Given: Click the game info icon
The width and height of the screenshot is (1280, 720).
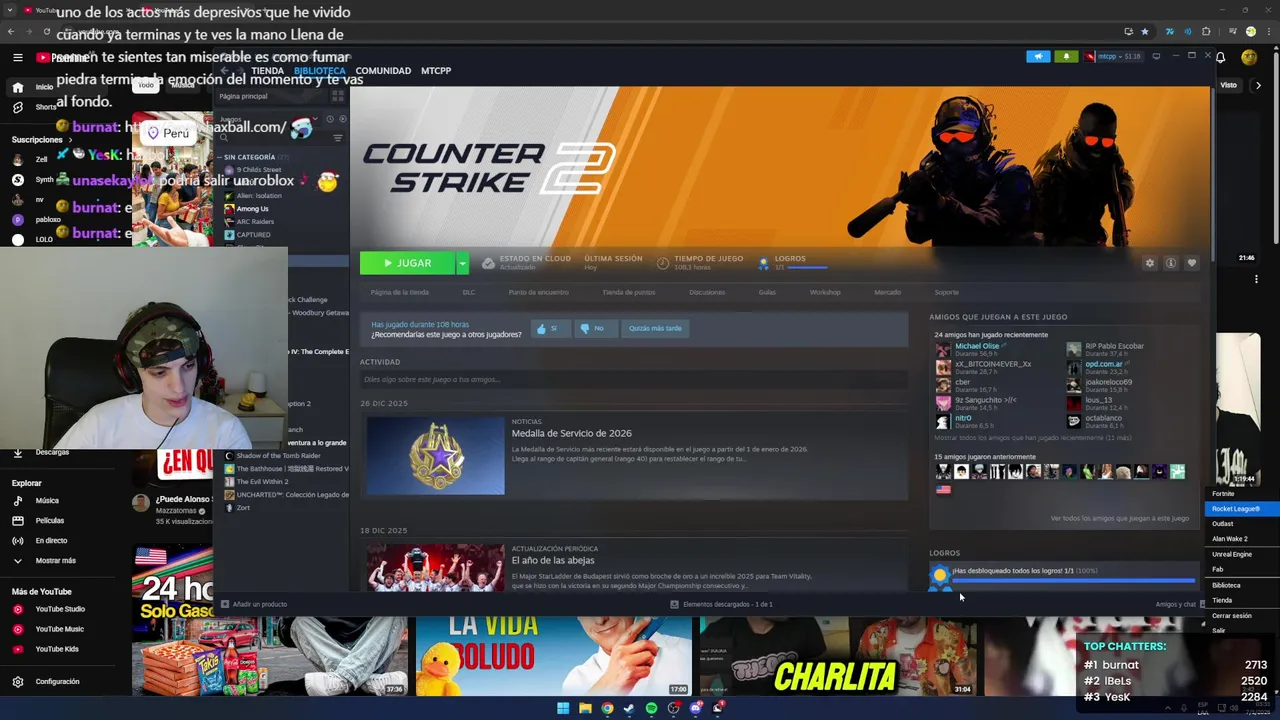Looking at the screenshot, I should (x=1170, y=263).
